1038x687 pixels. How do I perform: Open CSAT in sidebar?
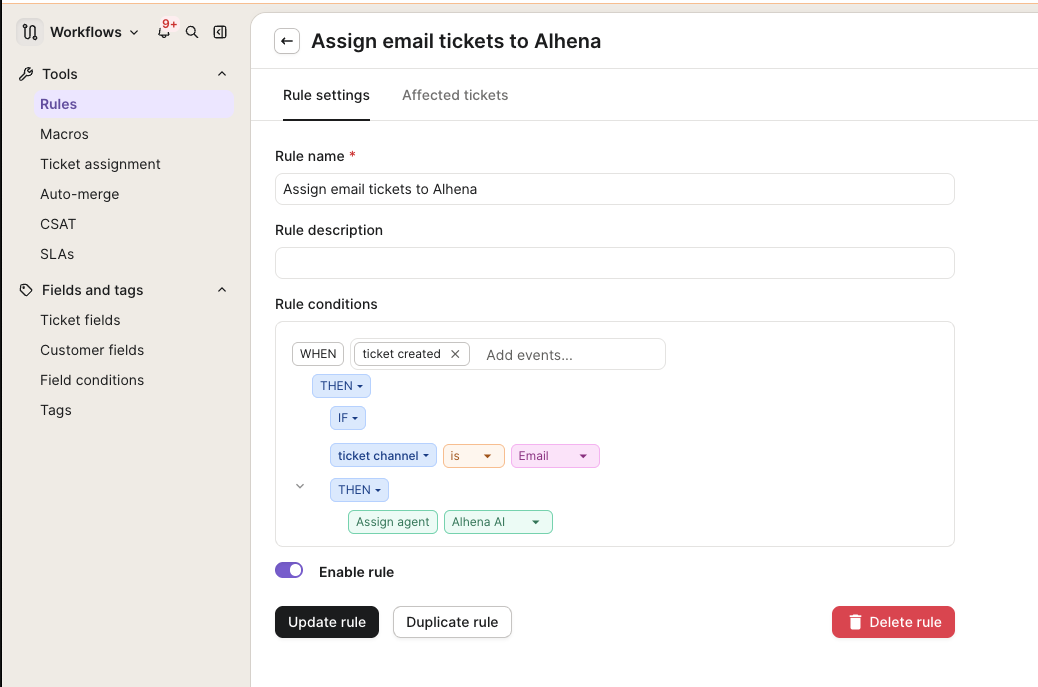(58, 224)
